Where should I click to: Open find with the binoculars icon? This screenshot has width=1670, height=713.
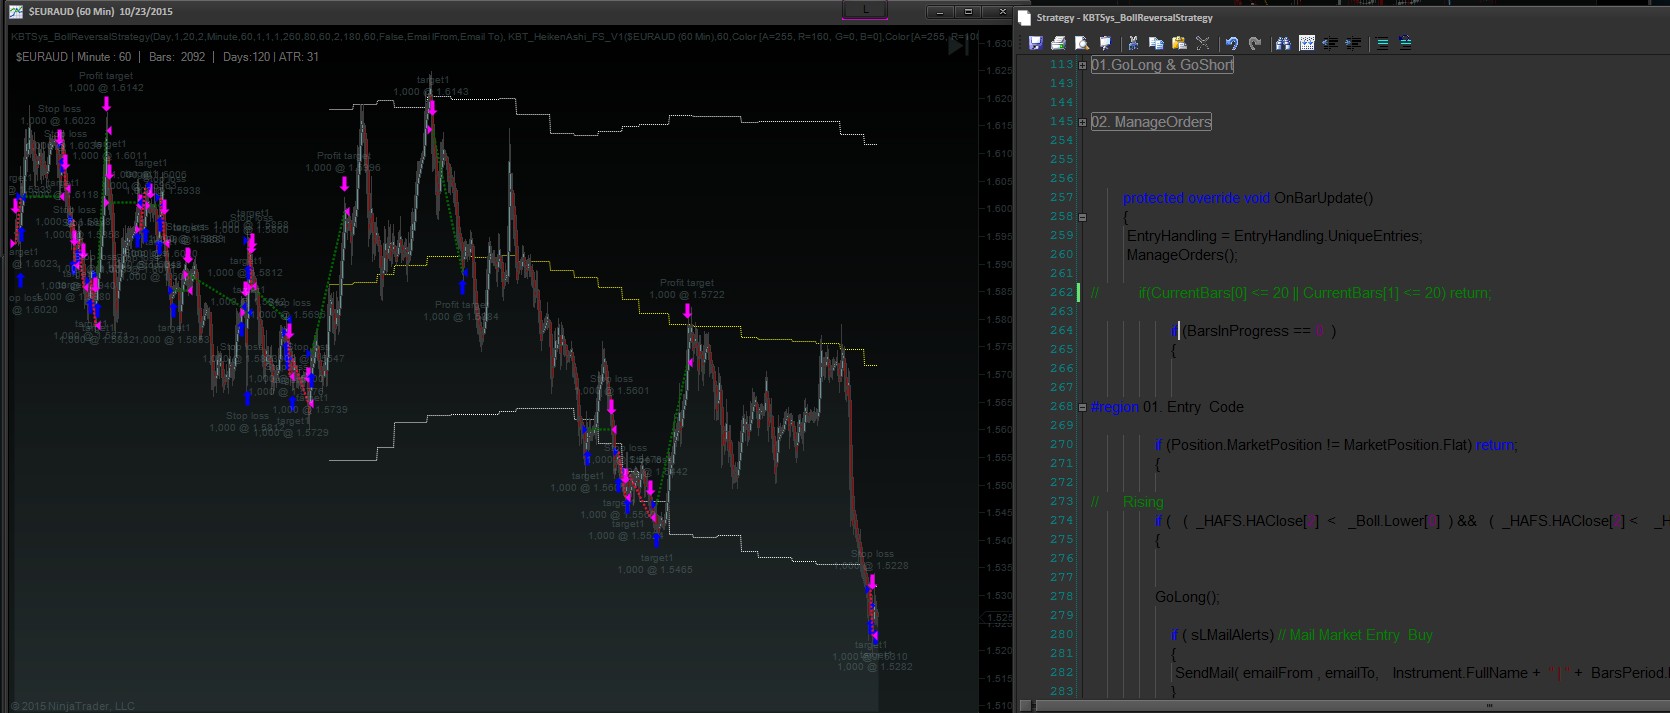(1283, 43)
